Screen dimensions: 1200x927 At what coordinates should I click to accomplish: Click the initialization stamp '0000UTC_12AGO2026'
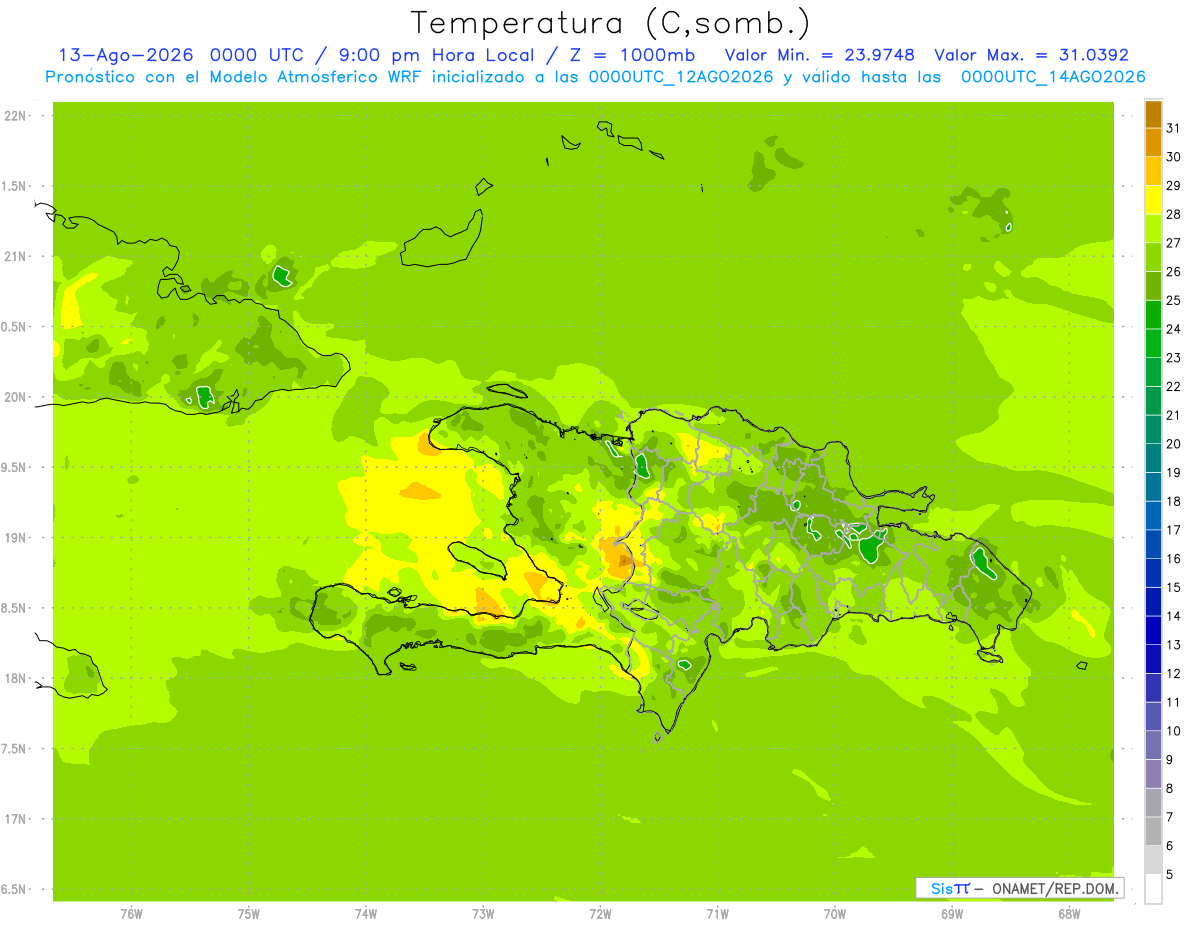[x=681, y=77]
